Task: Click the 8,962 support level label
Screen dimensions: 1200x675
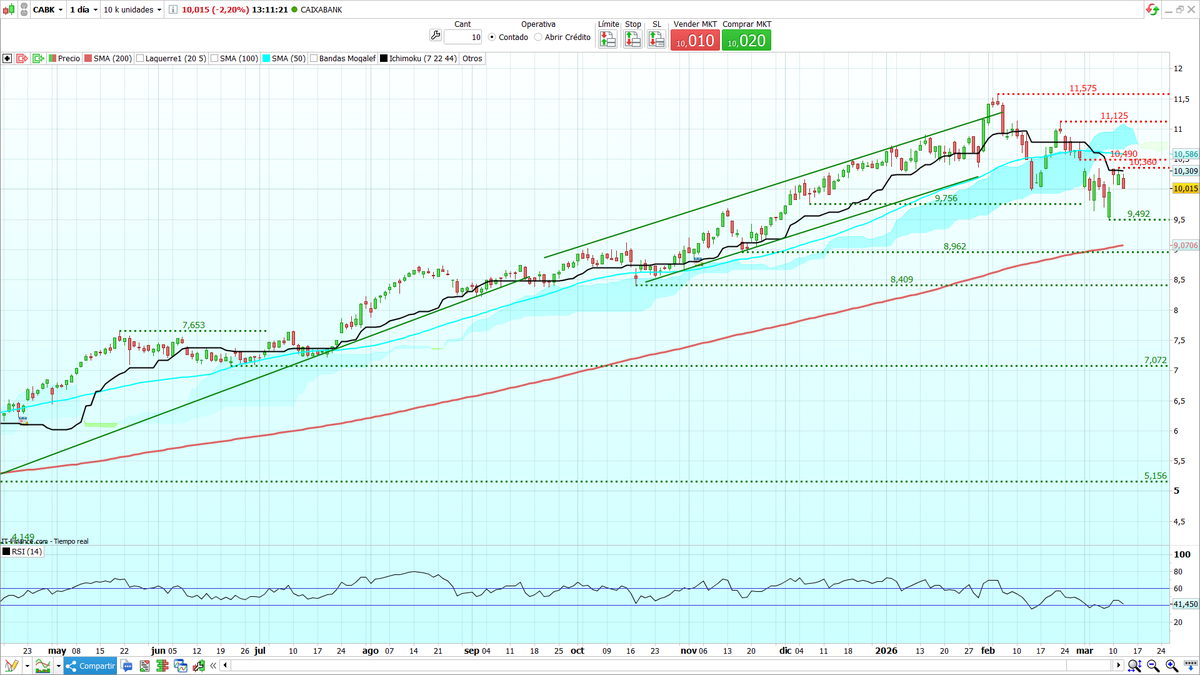Action: point(956,247)
